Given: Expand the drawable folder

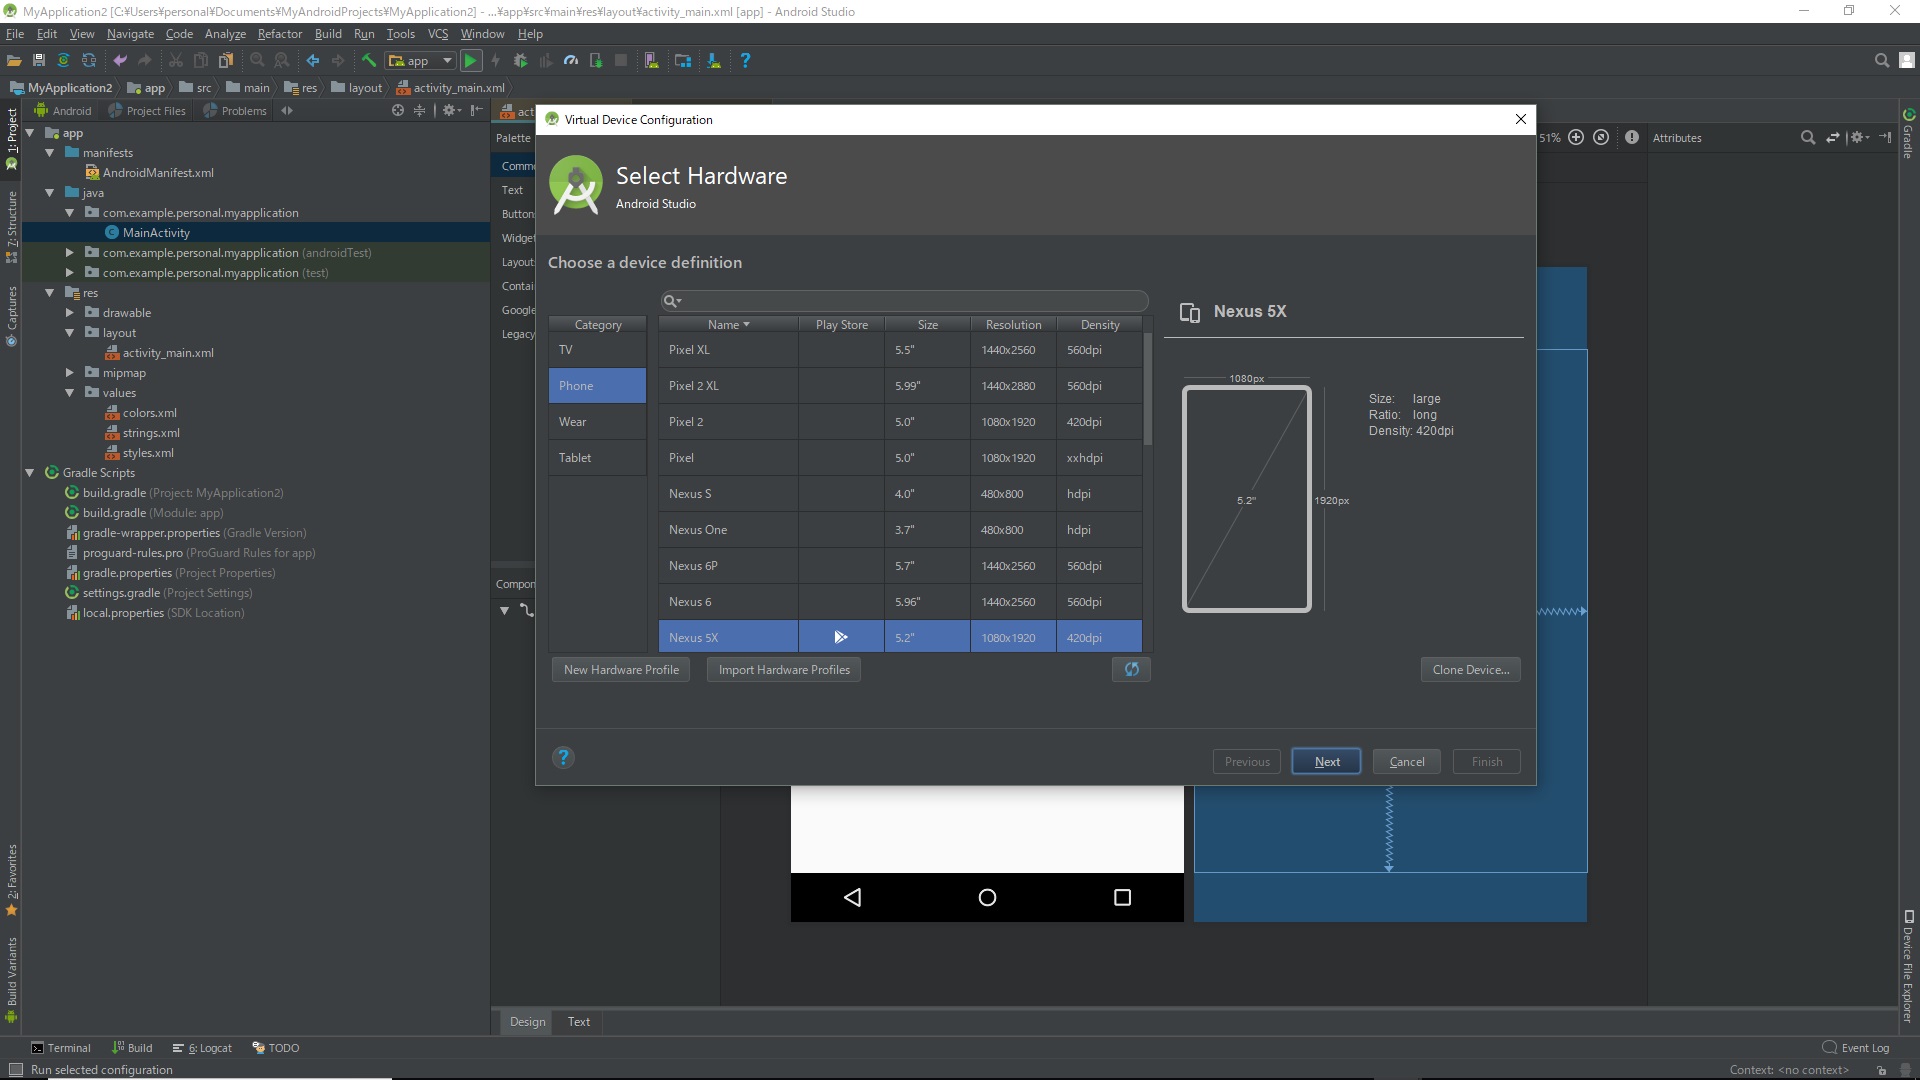Looking at the screenshot, I should (x=69, y=313).
